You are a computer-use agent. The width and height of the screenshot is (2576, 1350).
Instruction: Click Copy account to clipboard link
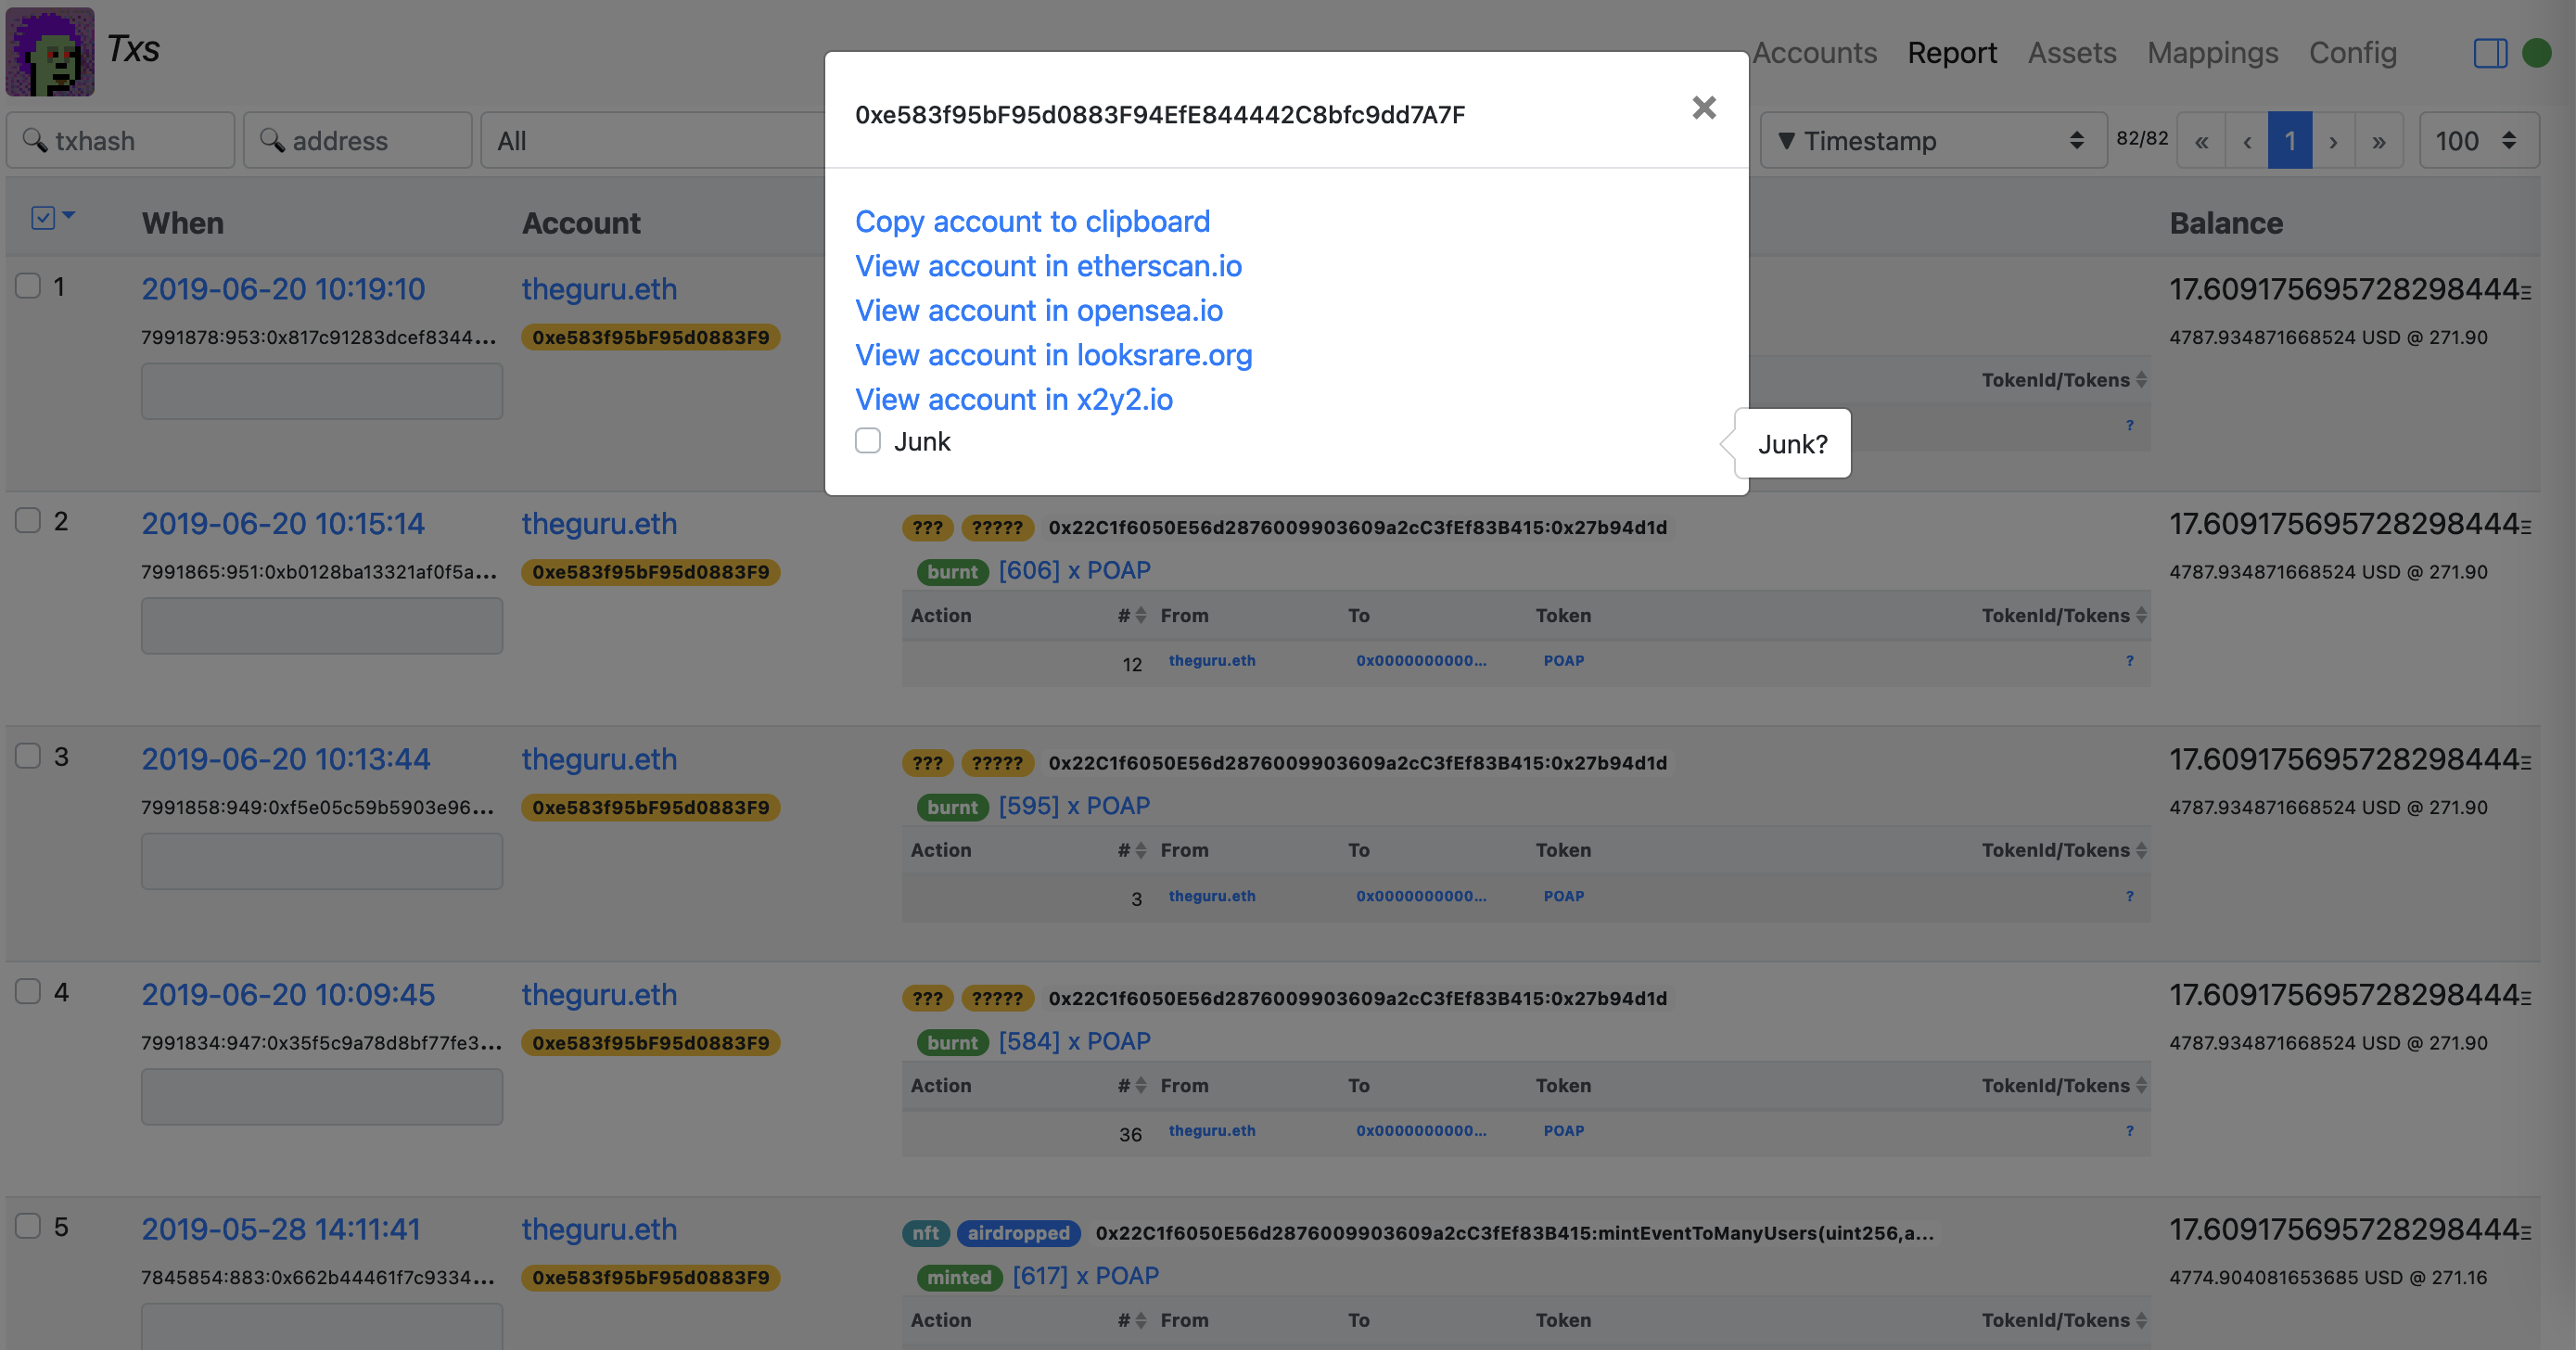pos(1032,222)
